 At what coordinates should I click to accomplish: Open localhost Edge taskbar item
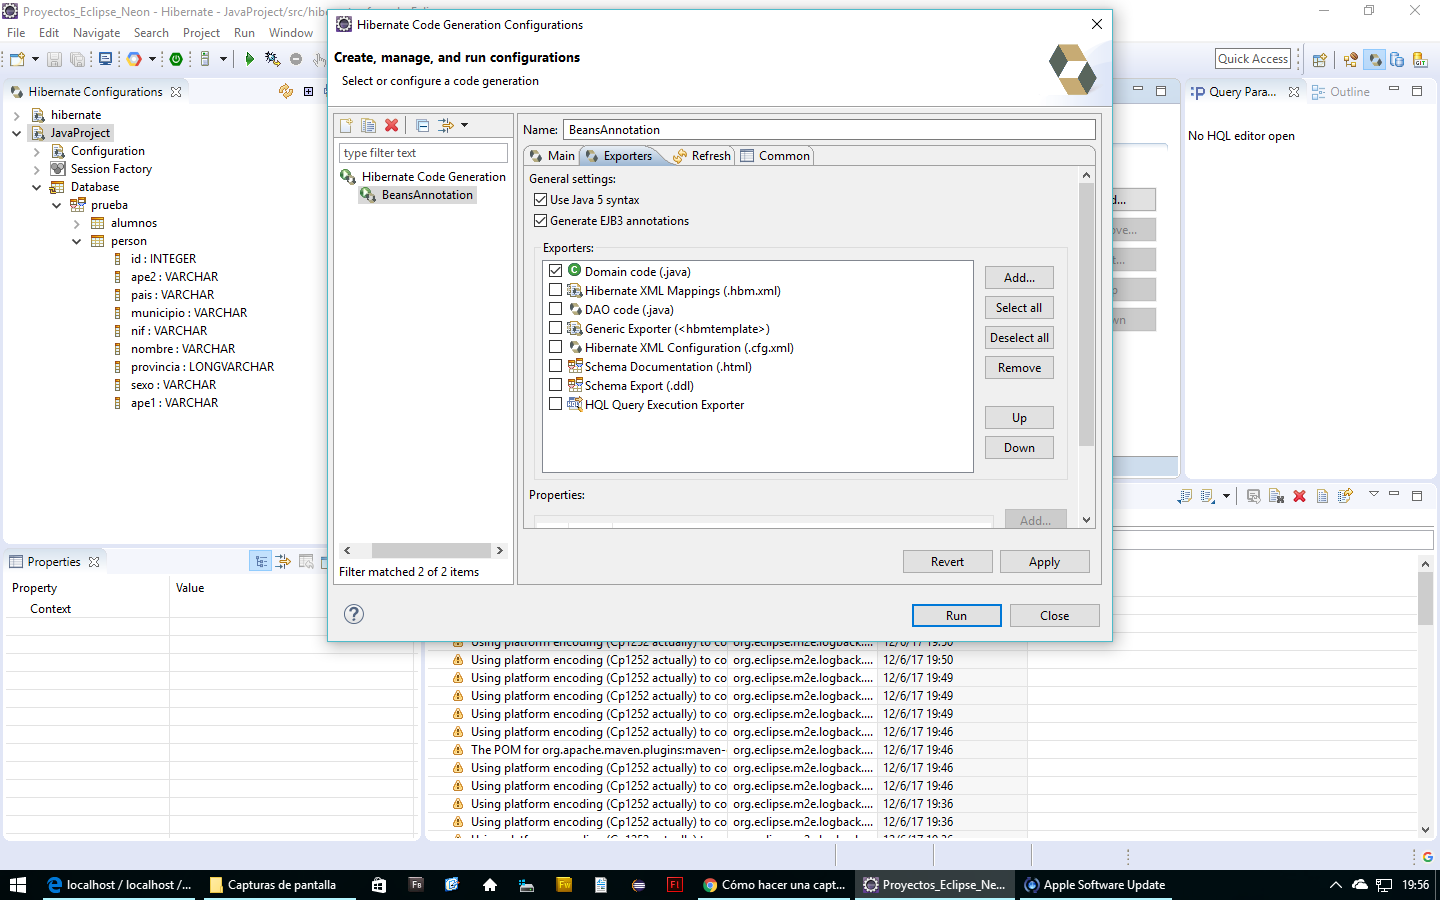click(119, 885)
